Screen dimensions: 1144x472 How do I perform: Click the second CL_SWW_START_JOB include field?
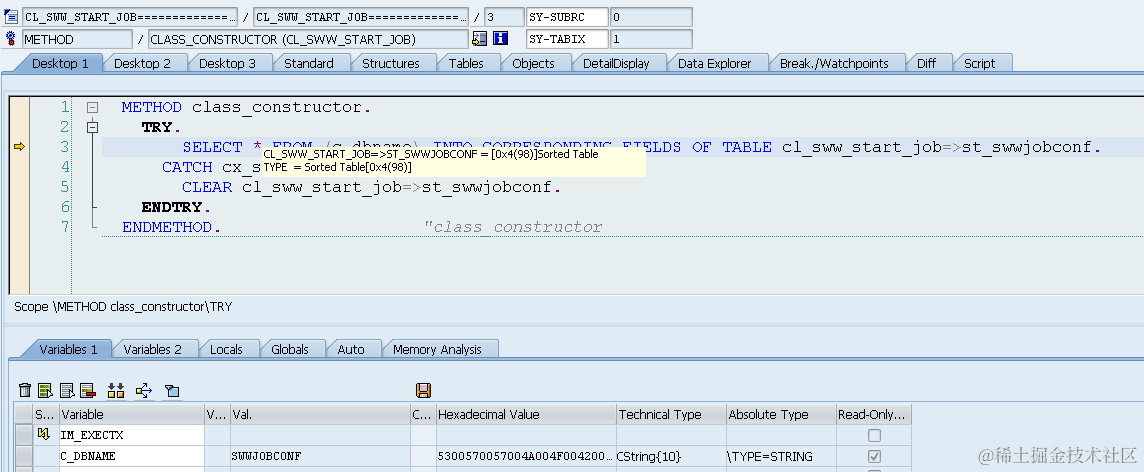click(x=360, y=16)
